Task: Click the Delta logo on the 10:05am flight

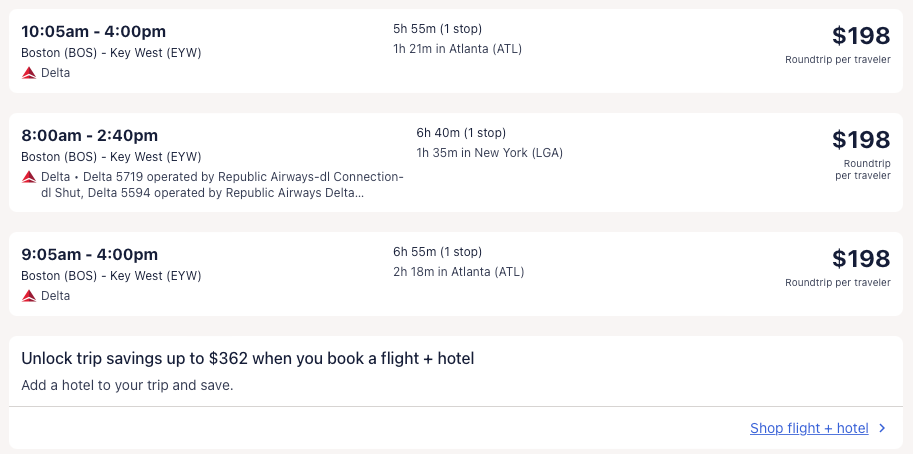Action: 29,73
